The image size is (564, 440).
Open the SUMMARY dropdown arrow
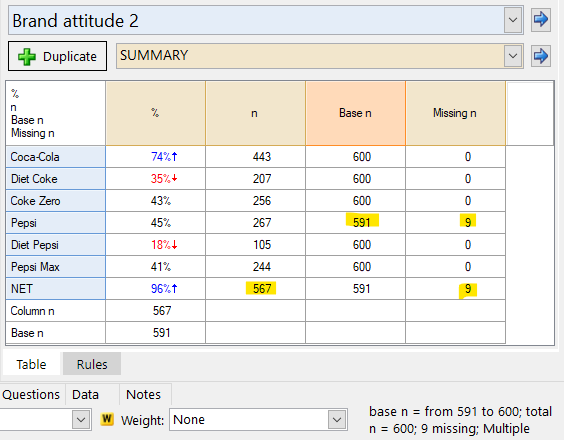coord(513,56)
